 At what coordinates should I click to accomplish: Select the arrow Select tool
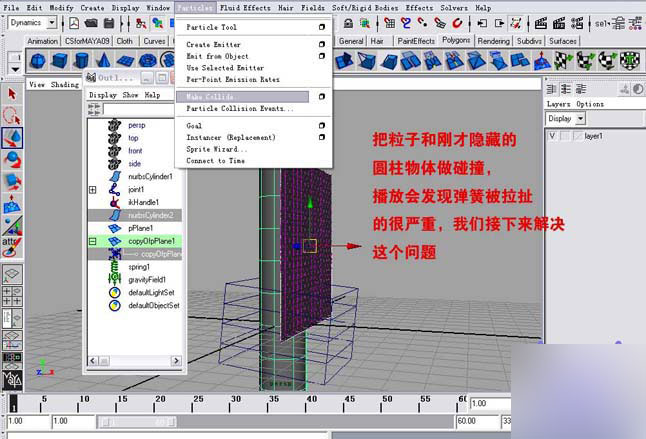pos(12,94)
